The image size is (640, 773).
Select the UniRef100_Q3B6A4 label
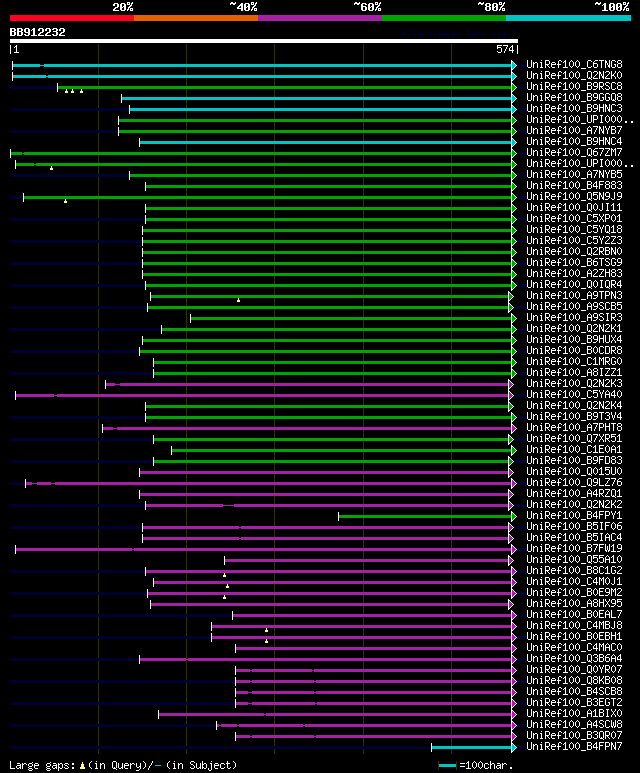pyautogui.click(x=574, y=659)
